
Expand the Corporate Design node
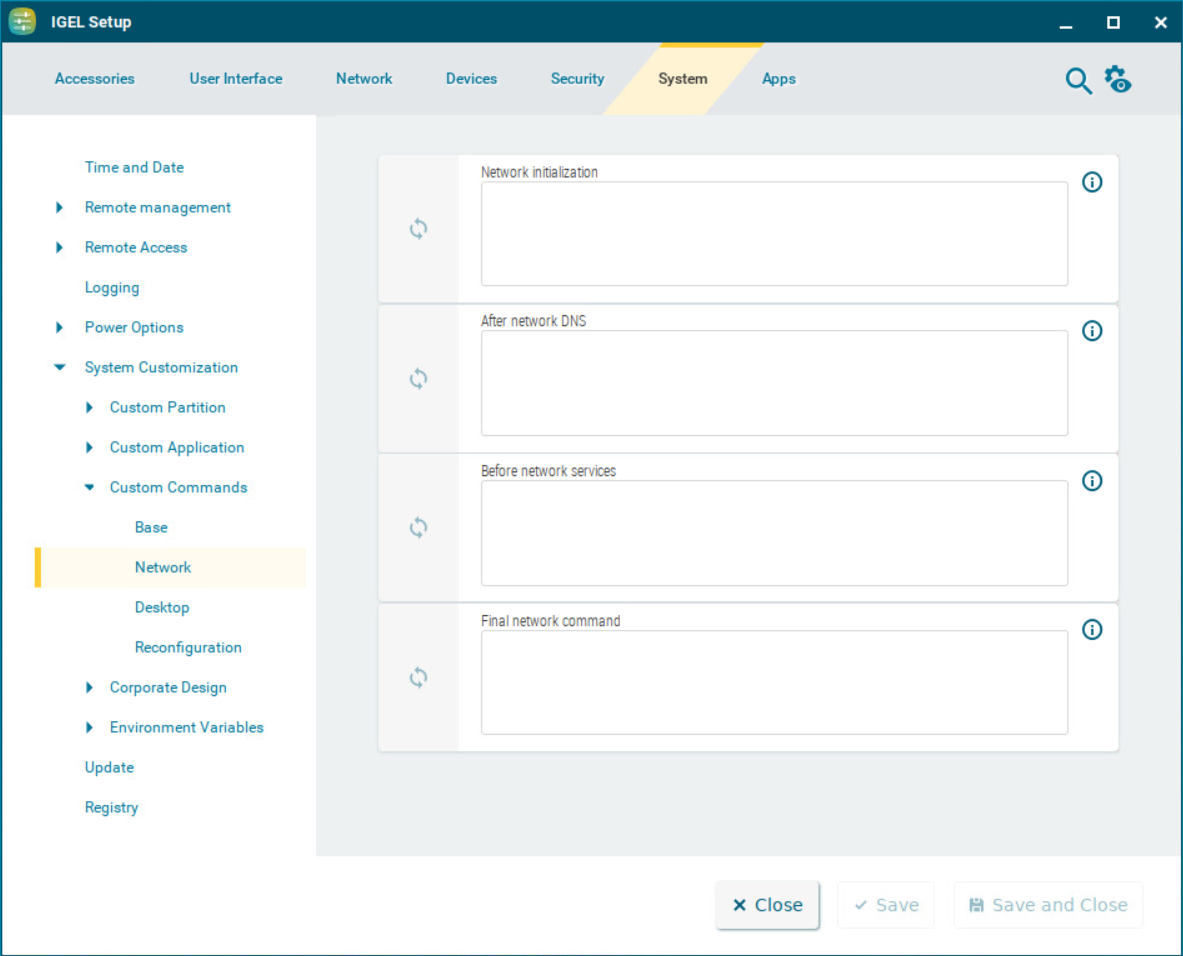point(89,688)
